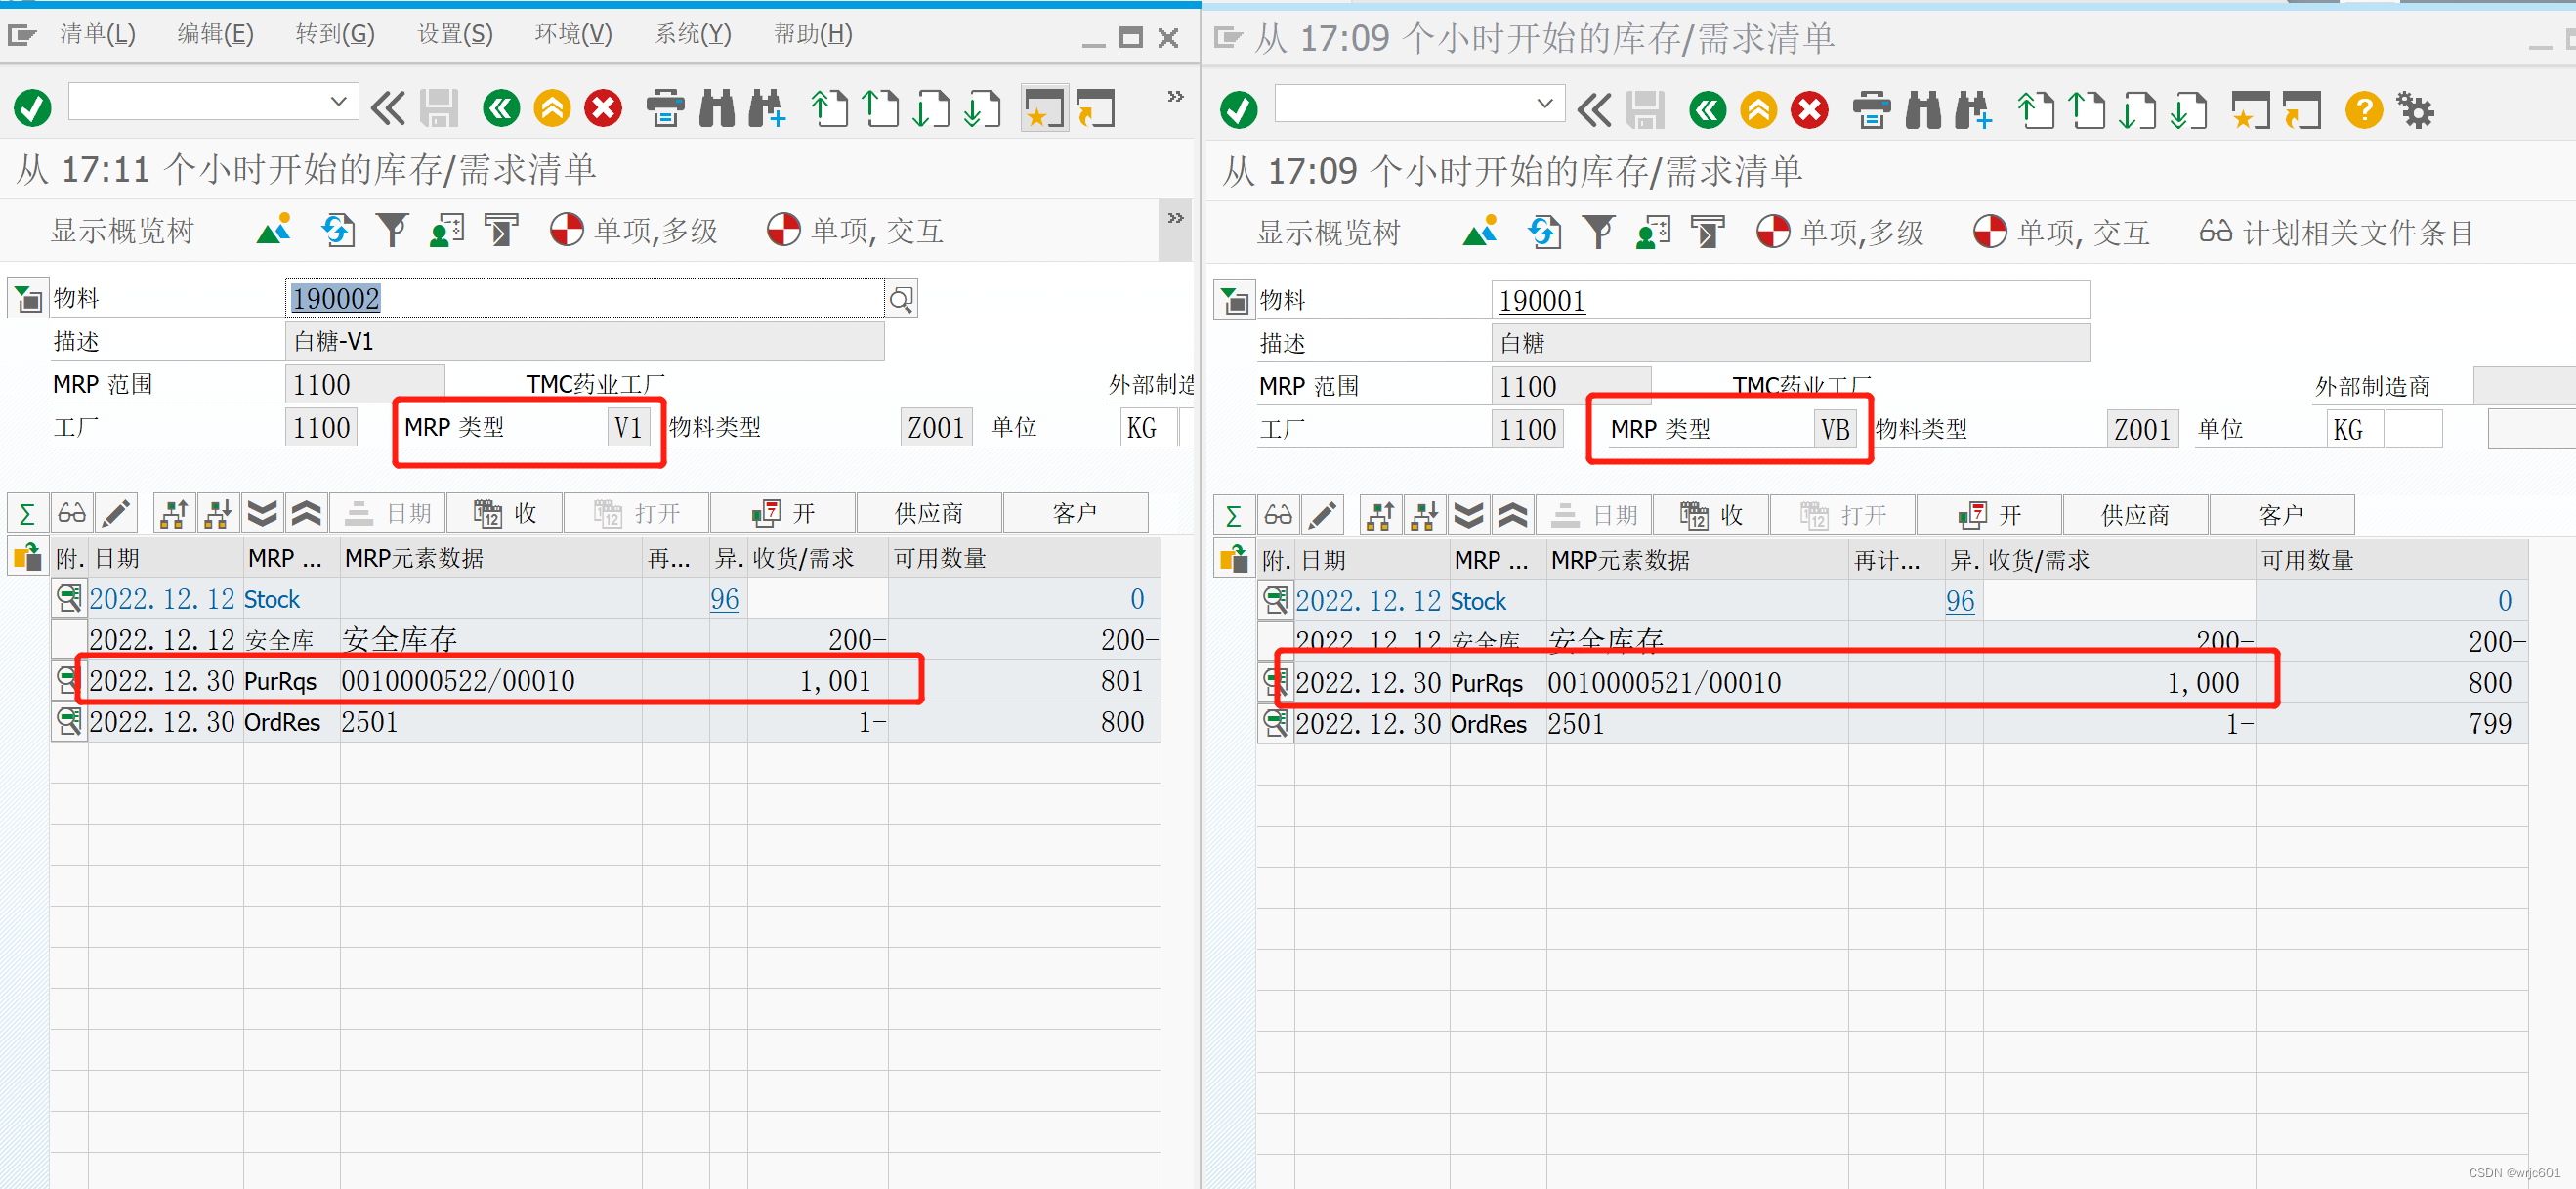Click the Sum sigma icon in left table toolbar

point(27,513)
